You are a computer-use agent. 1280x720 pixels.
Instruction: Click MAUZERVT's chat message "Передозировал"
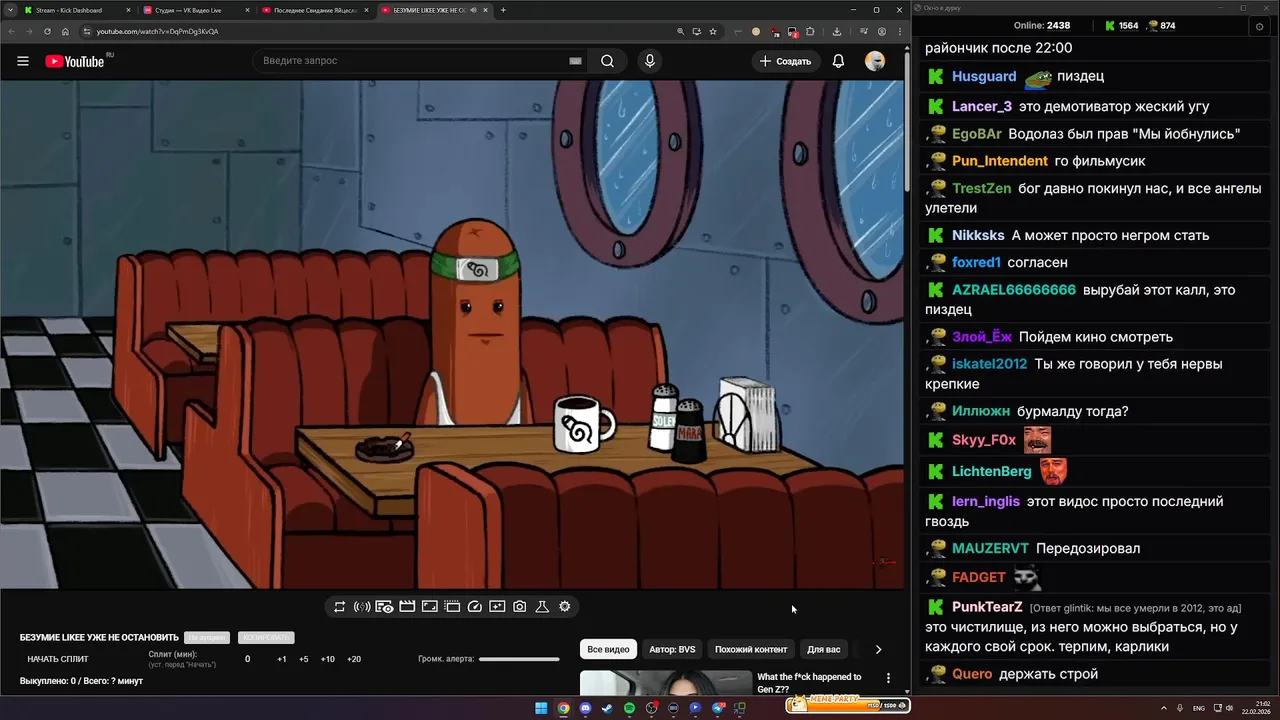[1088, 548]
